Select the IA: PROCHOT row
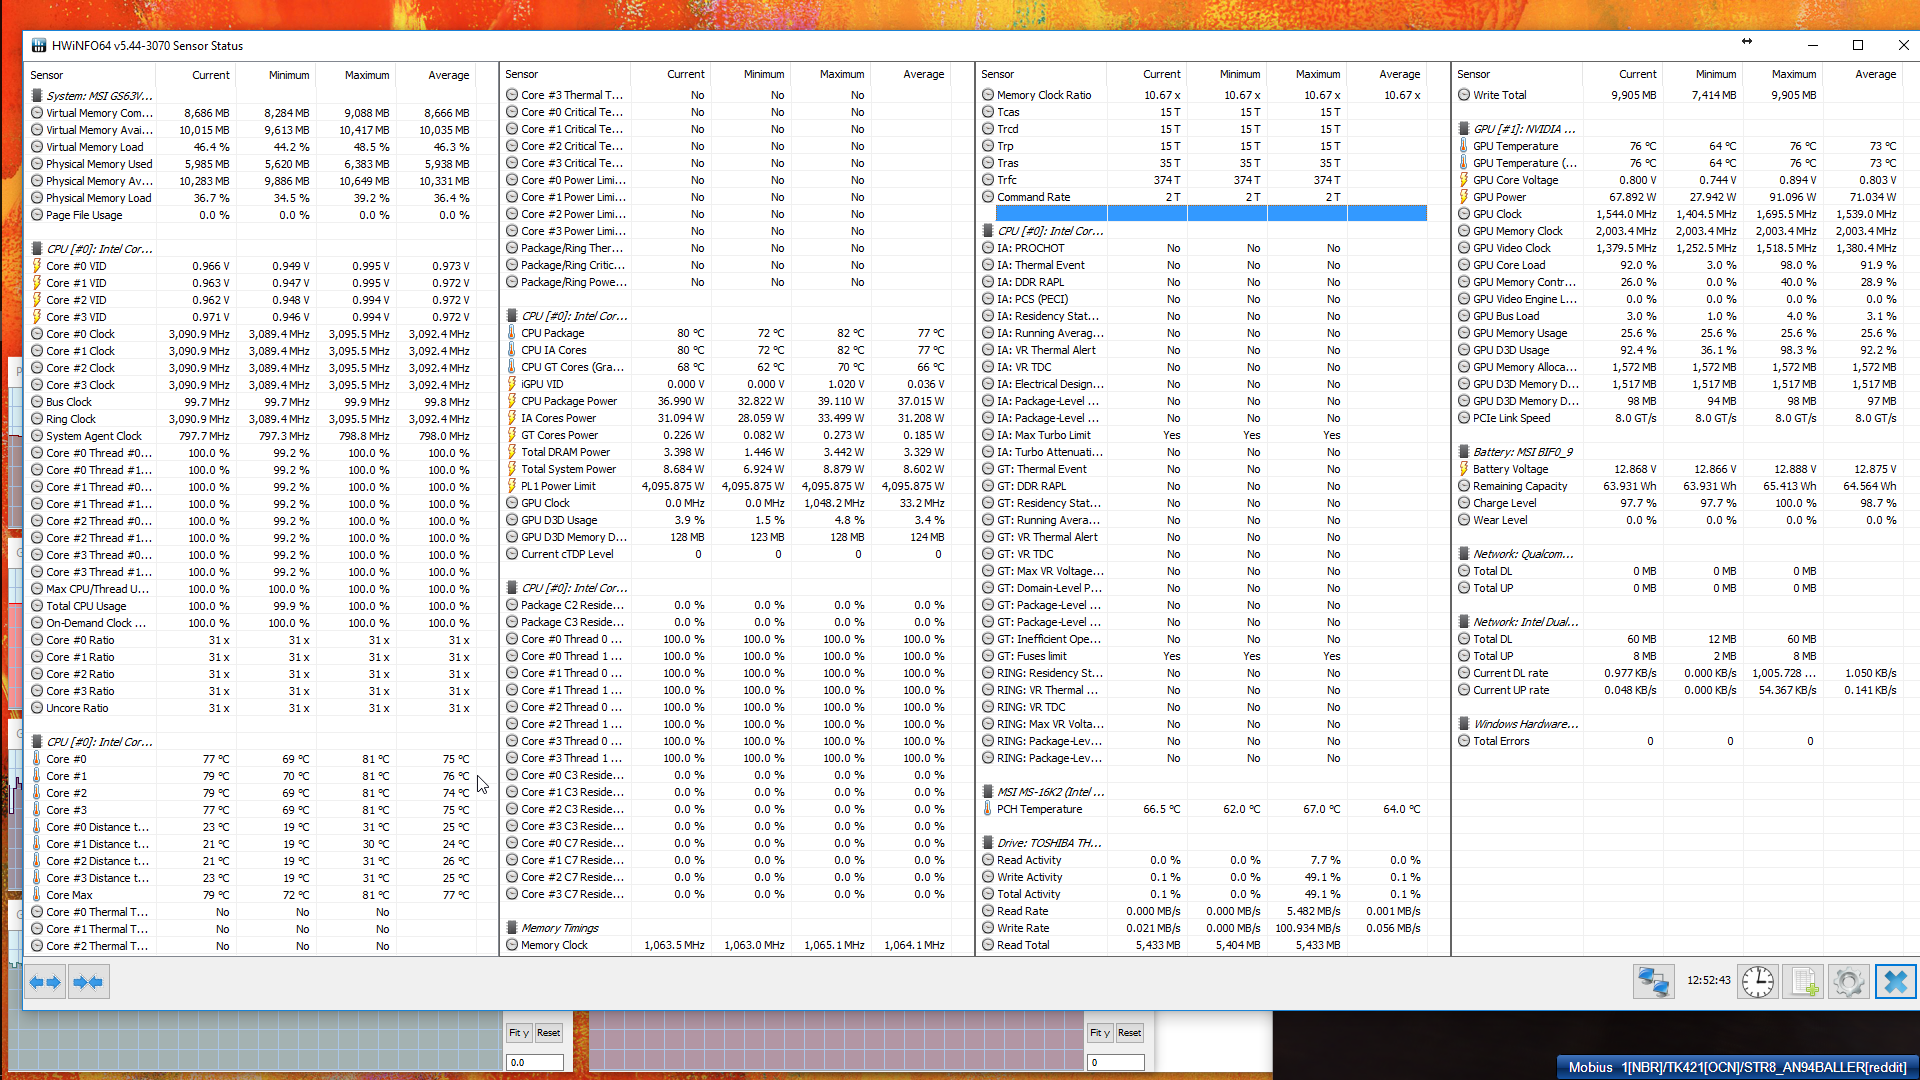The width and height of the screenshot is (1920, 1080). [1203, 248]
